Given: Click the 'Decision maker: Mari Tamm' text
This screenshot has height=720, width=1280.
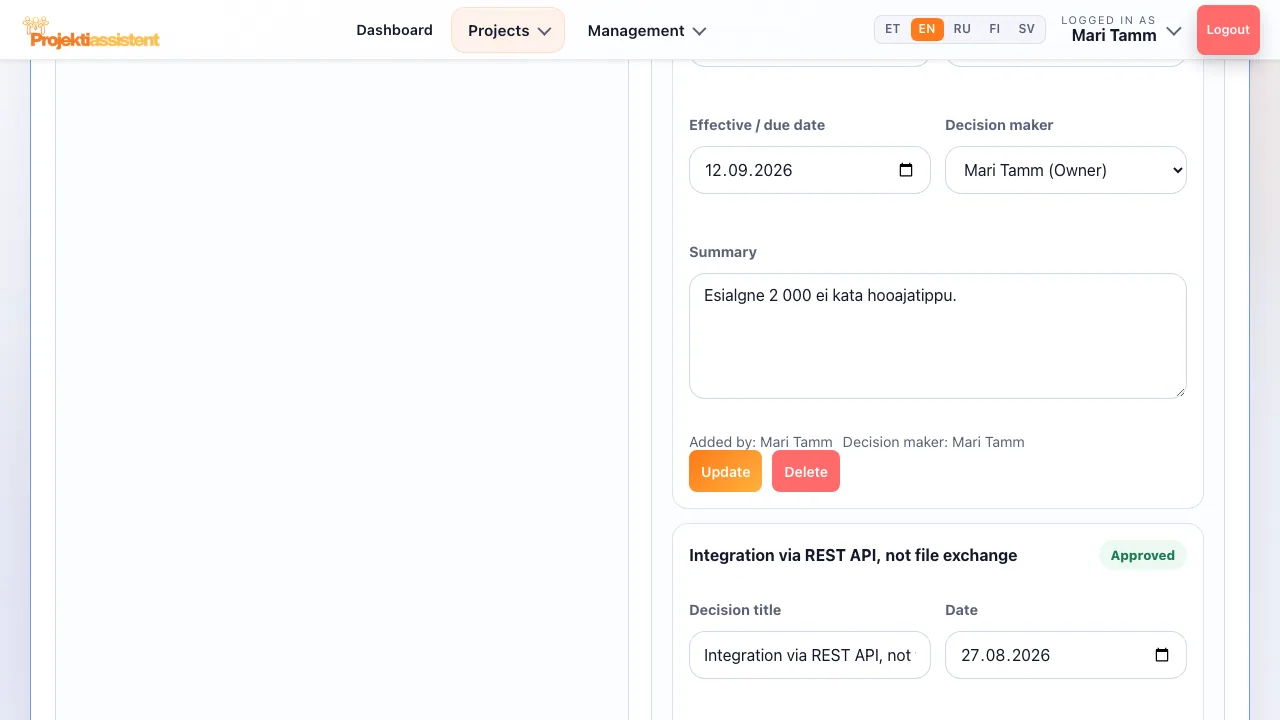Looking at the screenshot, I should 934,442.
